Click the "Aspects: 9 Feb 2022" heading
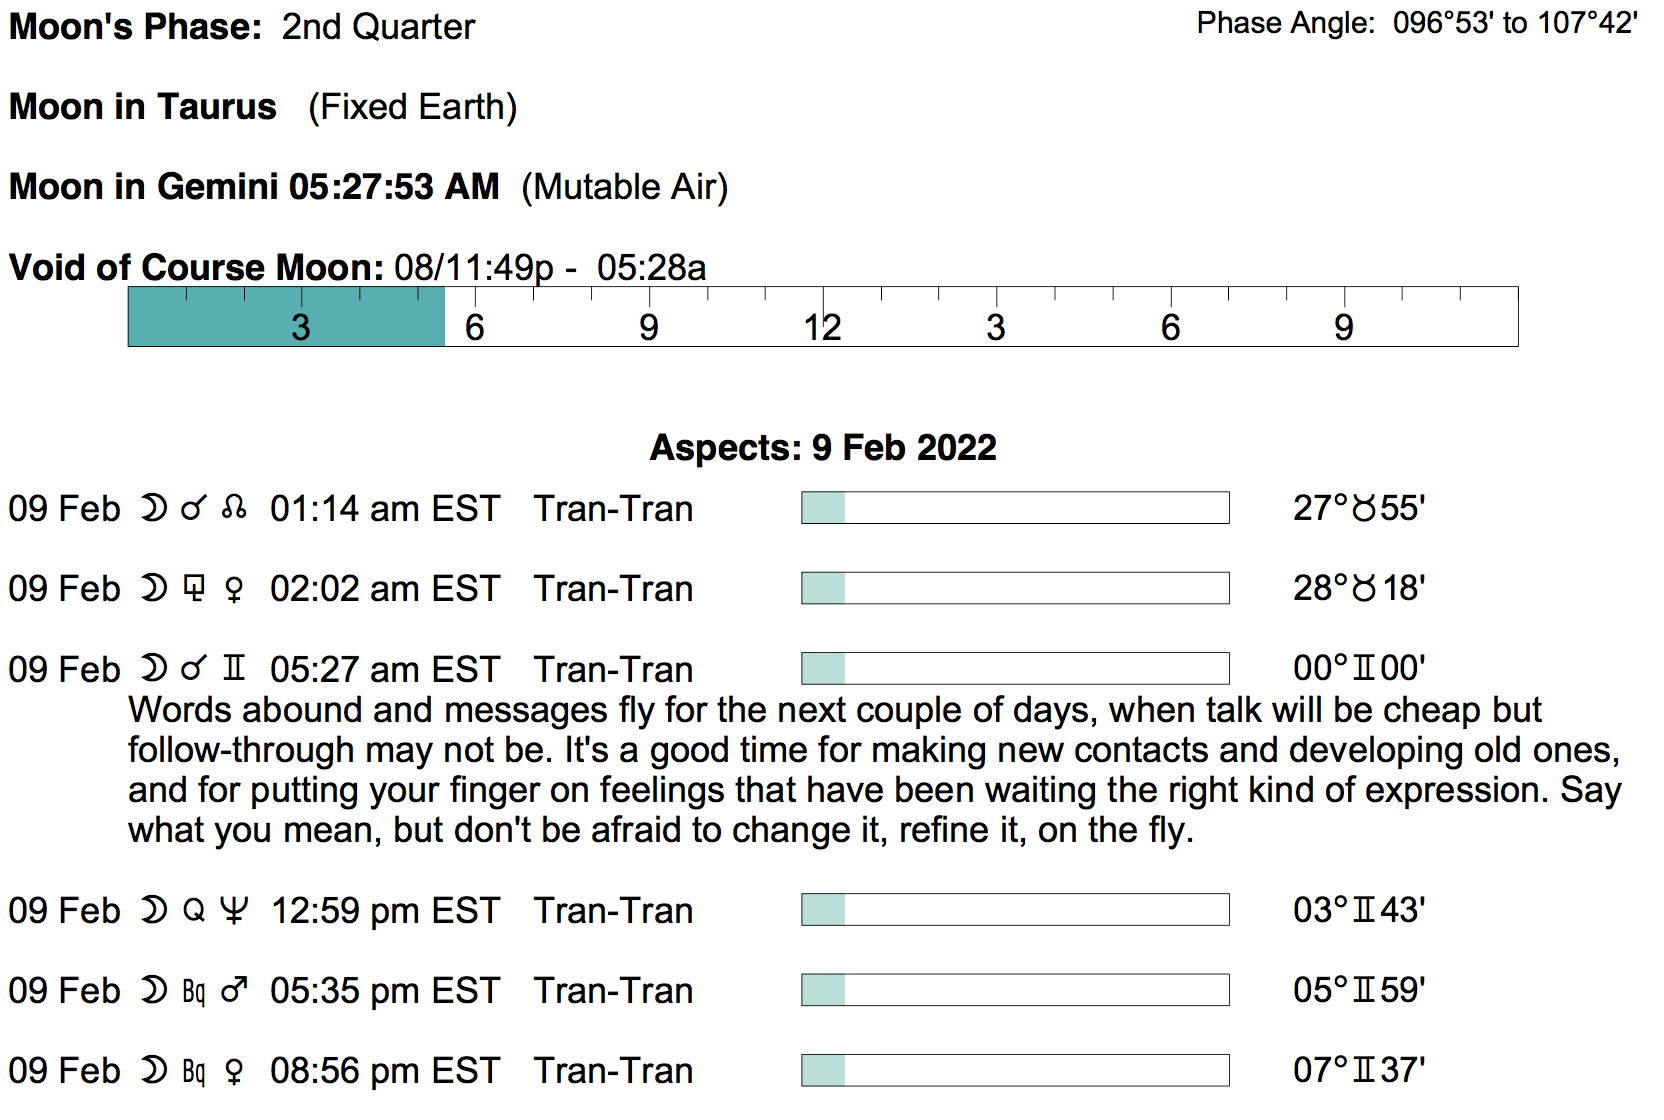The image size is (1664, 1120). tap(823, 447)
